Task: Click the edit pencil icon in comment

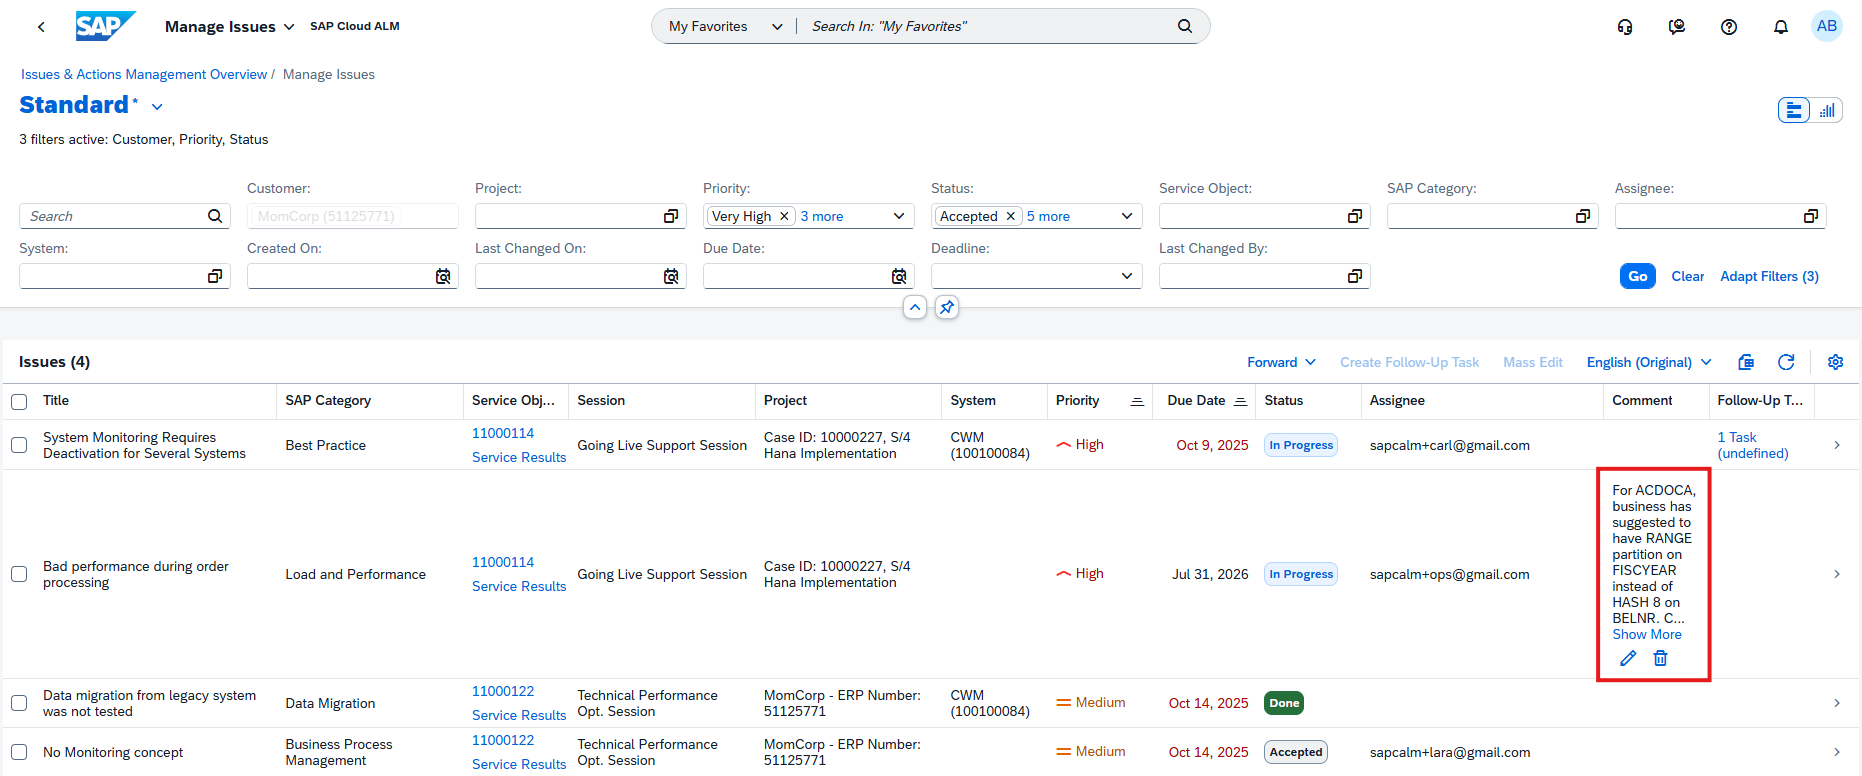Action: pos(1628,658)
